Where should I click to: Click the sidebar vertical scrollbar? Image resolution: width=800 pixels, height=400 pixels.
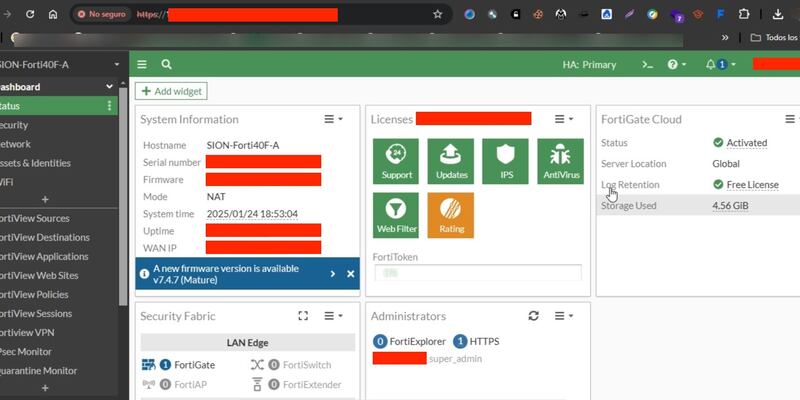123,196
